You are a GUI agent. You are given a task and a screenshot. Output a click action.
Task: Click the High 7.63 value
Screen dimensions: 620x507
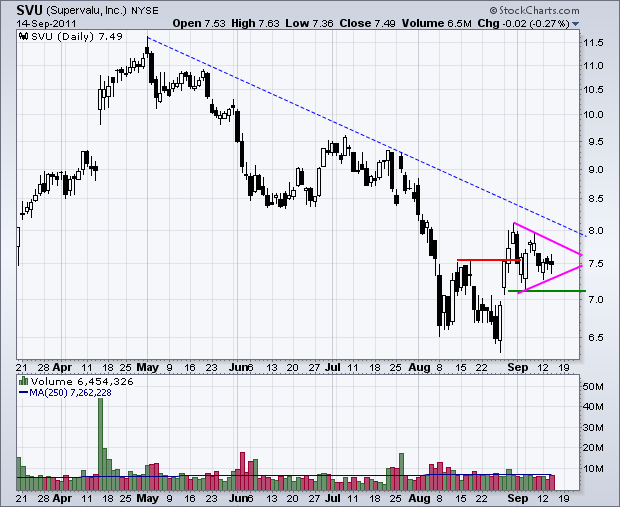point(255,23)
